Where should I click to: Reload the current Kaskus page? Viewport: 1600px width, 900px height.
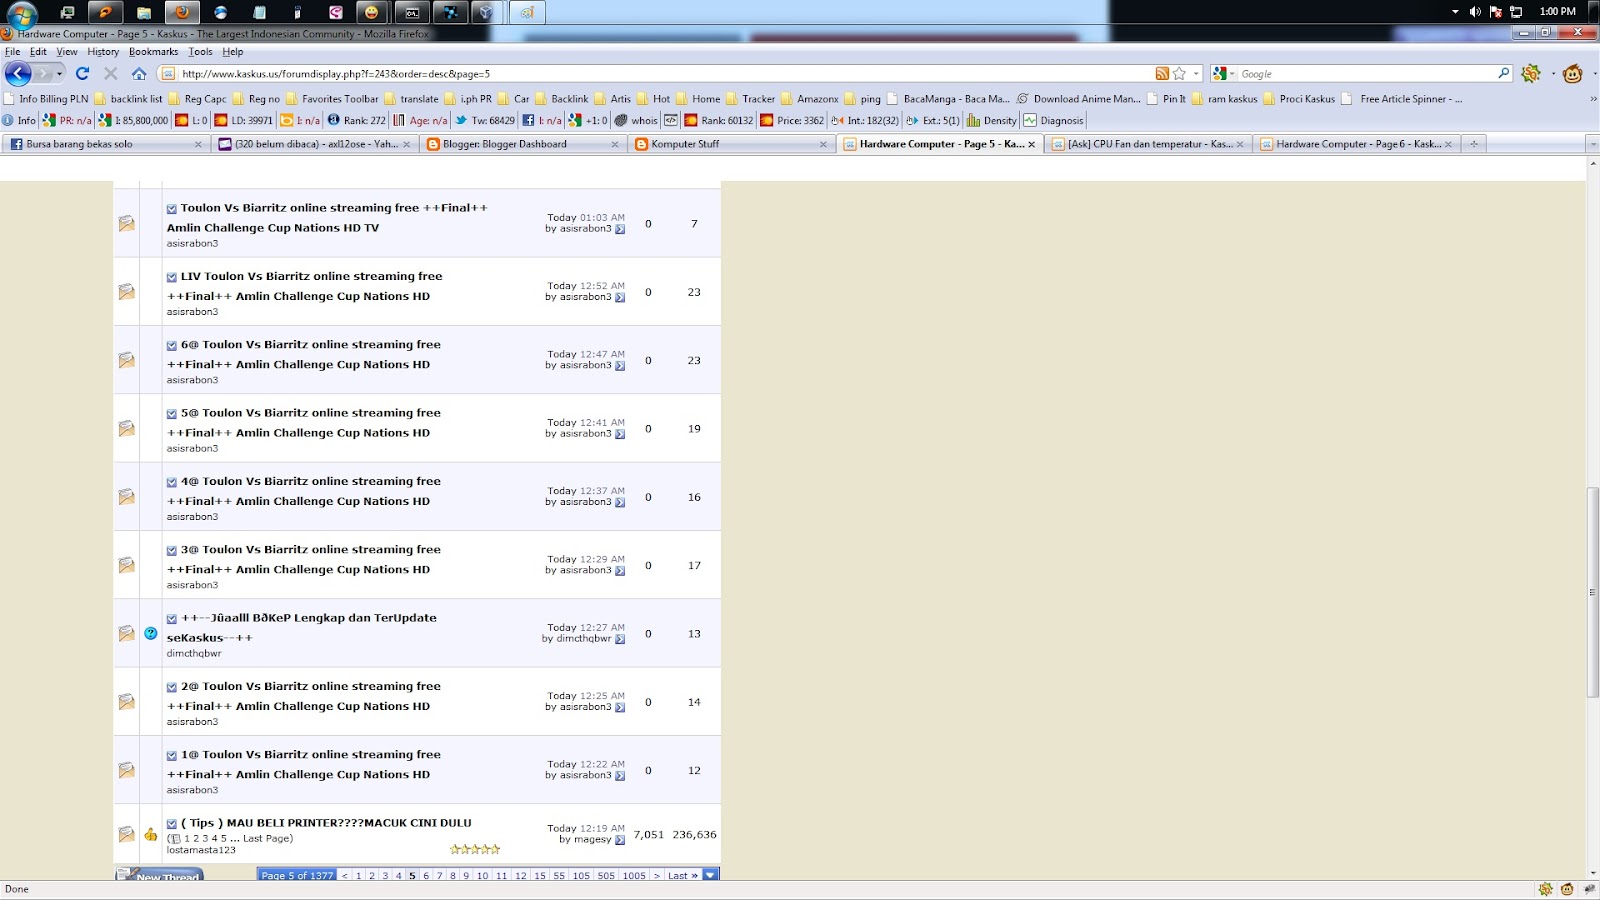82,73
